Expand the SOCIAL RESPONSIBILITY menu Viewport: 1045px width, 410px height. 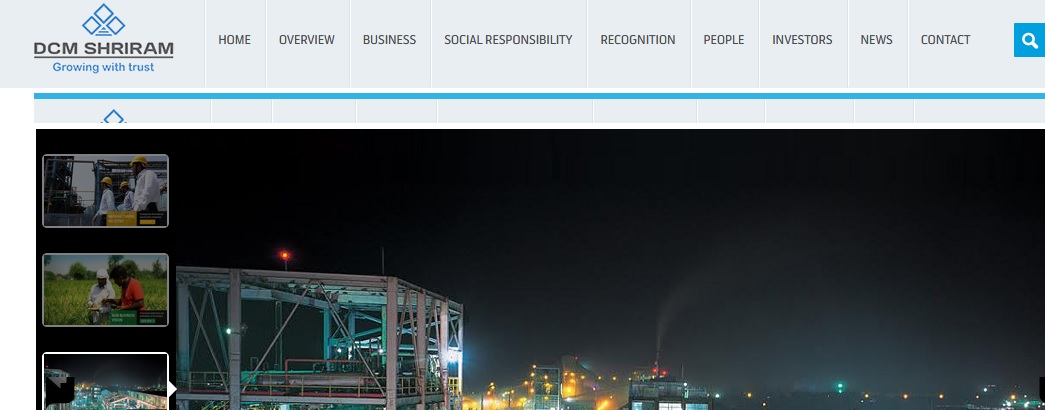tap(509, 40)
